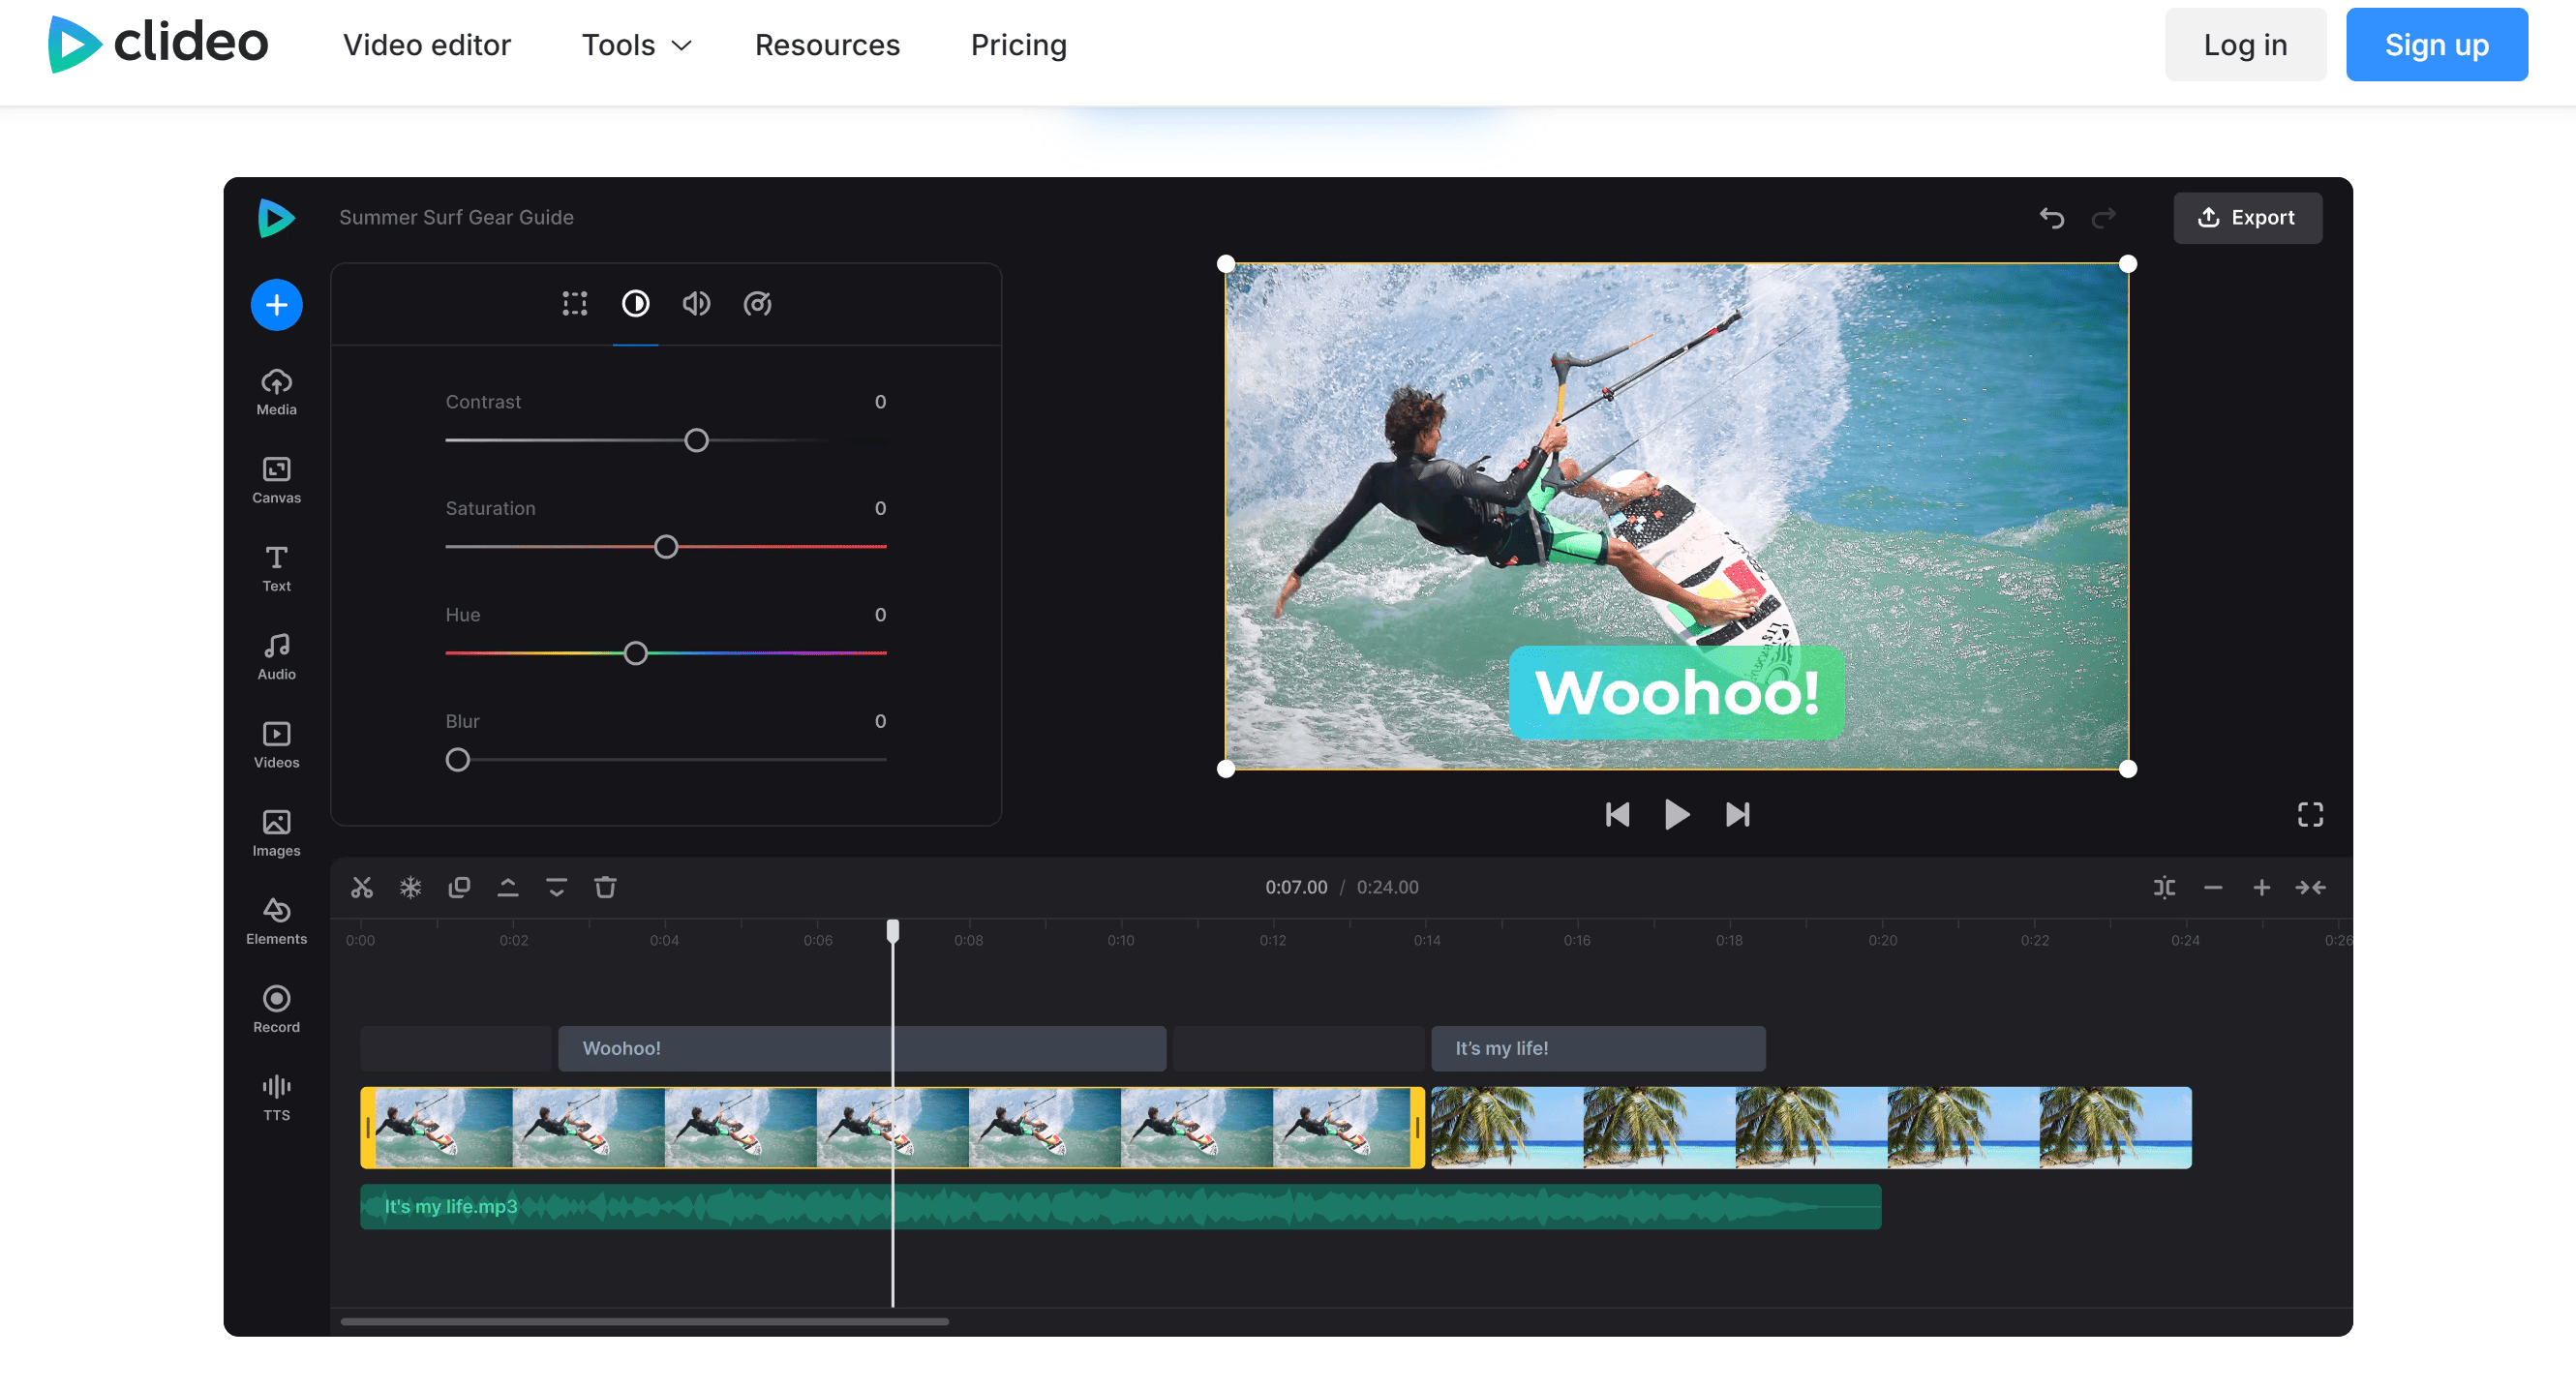The image size is (2576, 1389).
Task: Toggle fullscreen preview mode
Action: (x=2309, y=815)
